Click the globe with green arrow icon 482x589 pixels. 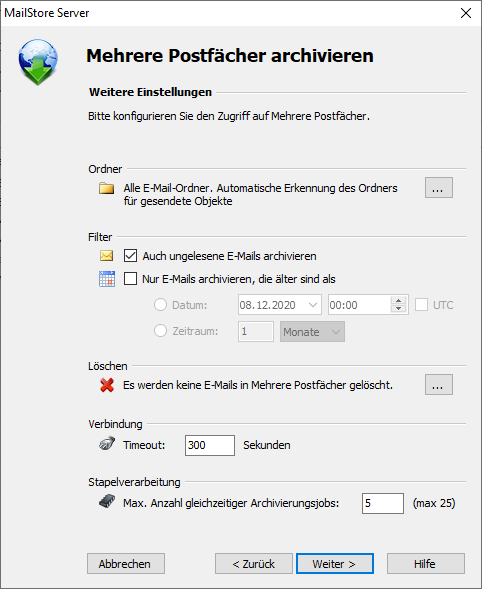[x=38, y=62]
